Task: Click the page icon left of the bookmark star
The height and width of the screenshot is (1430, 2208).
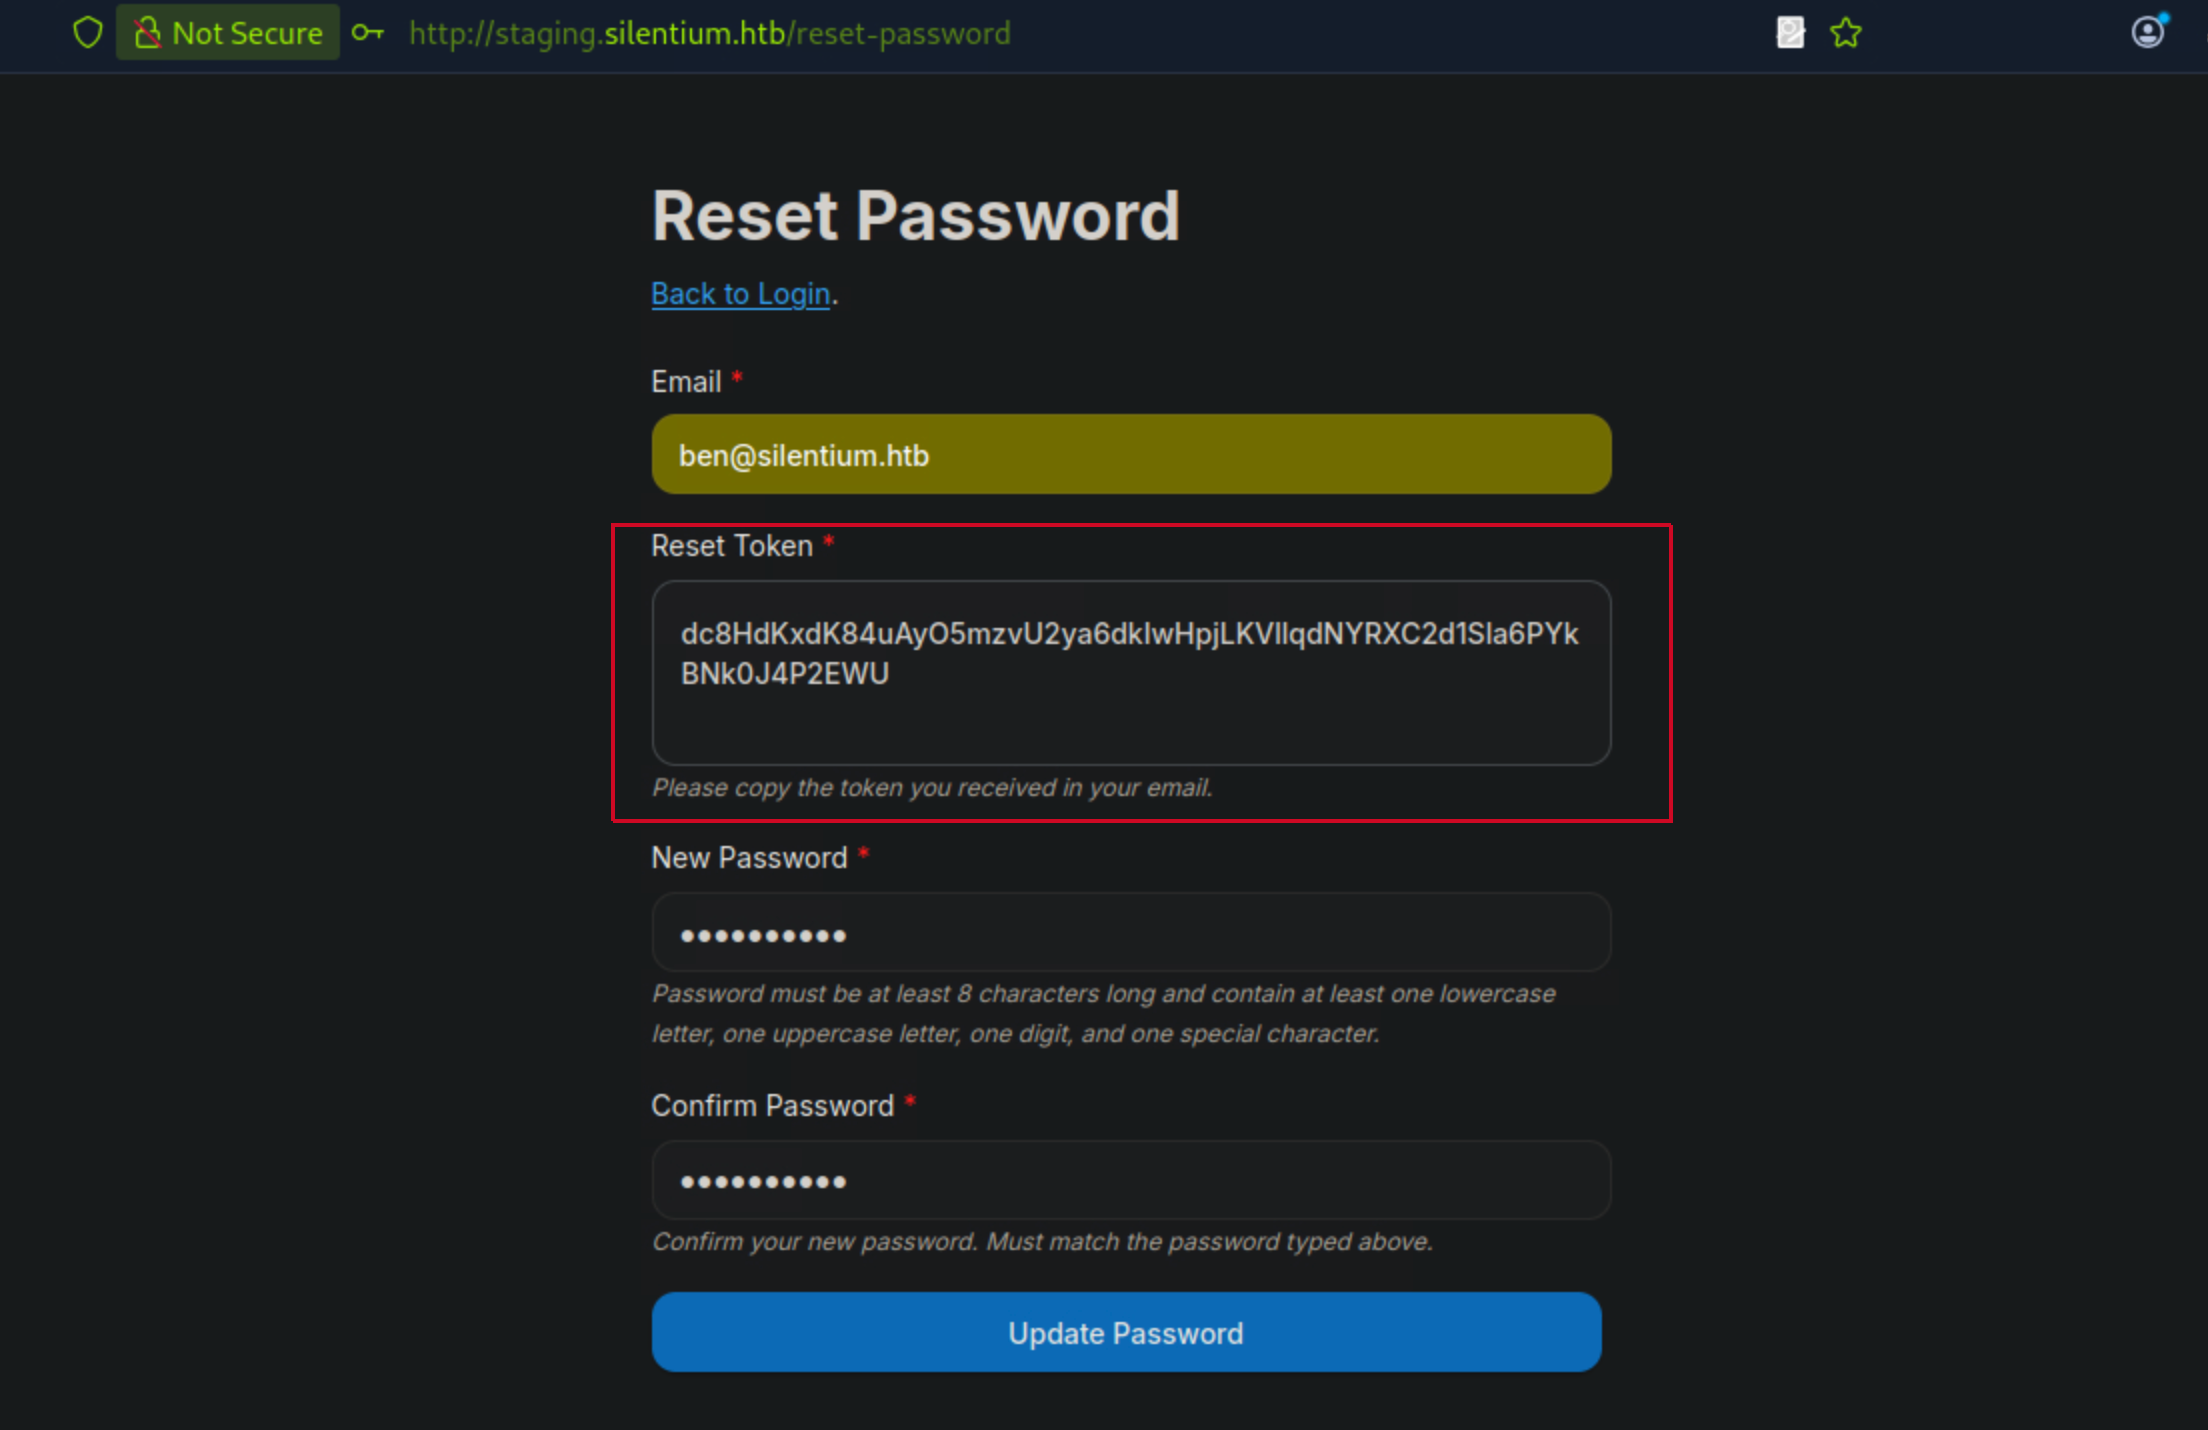Action: (x=1790, y=33)
